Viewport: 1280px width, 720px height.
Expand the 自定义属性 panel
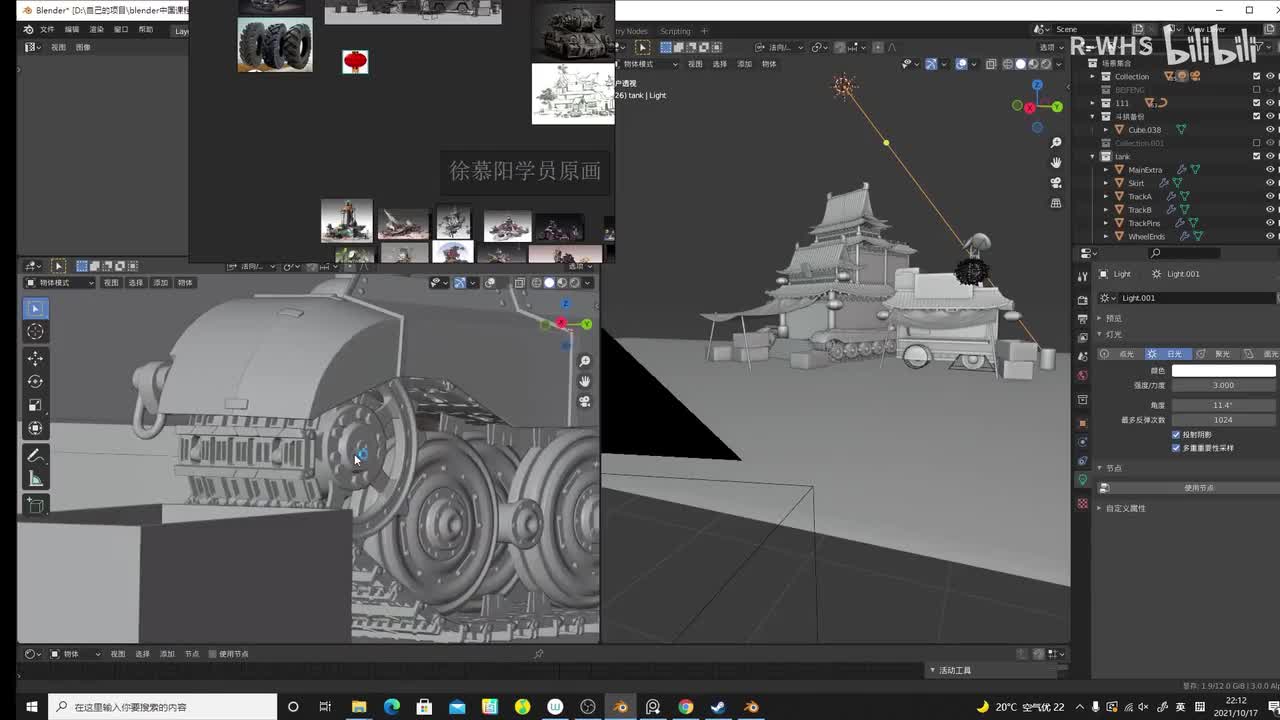pyautogui.click(x=1125, y=508)
